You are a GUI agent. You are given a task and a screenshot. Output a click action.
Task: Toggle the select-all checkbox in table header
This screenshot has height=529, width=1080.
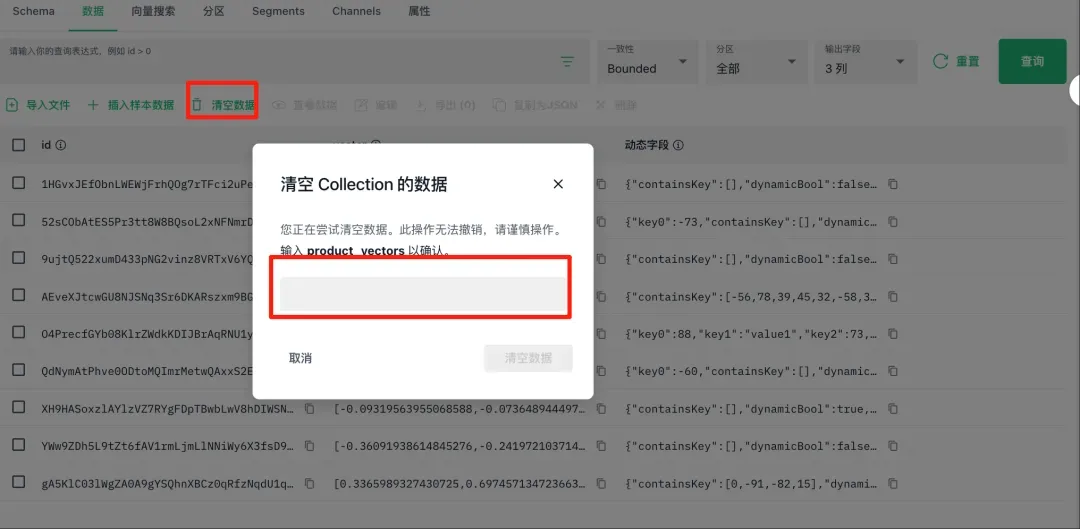pyautogui.click(x=19, y=145)
